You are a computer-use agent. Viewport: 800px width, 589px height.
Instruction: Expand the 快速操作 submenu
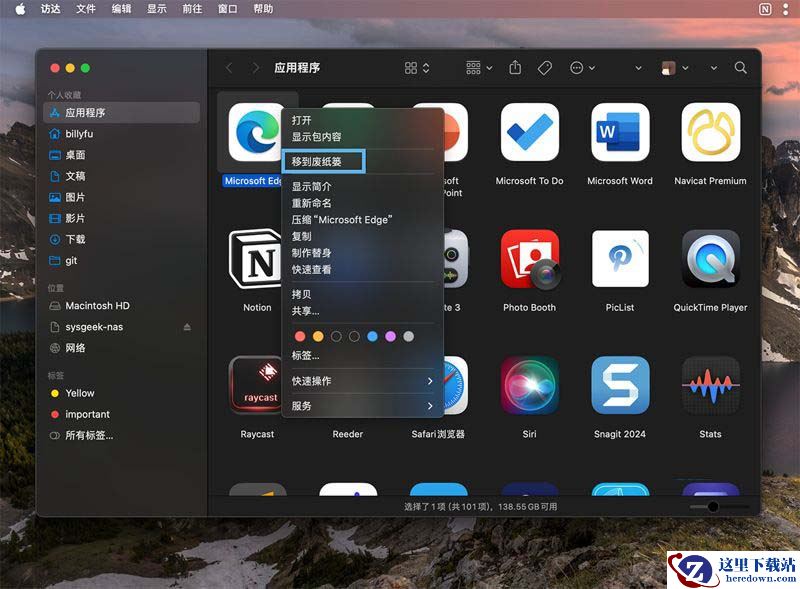click(362, 381)
